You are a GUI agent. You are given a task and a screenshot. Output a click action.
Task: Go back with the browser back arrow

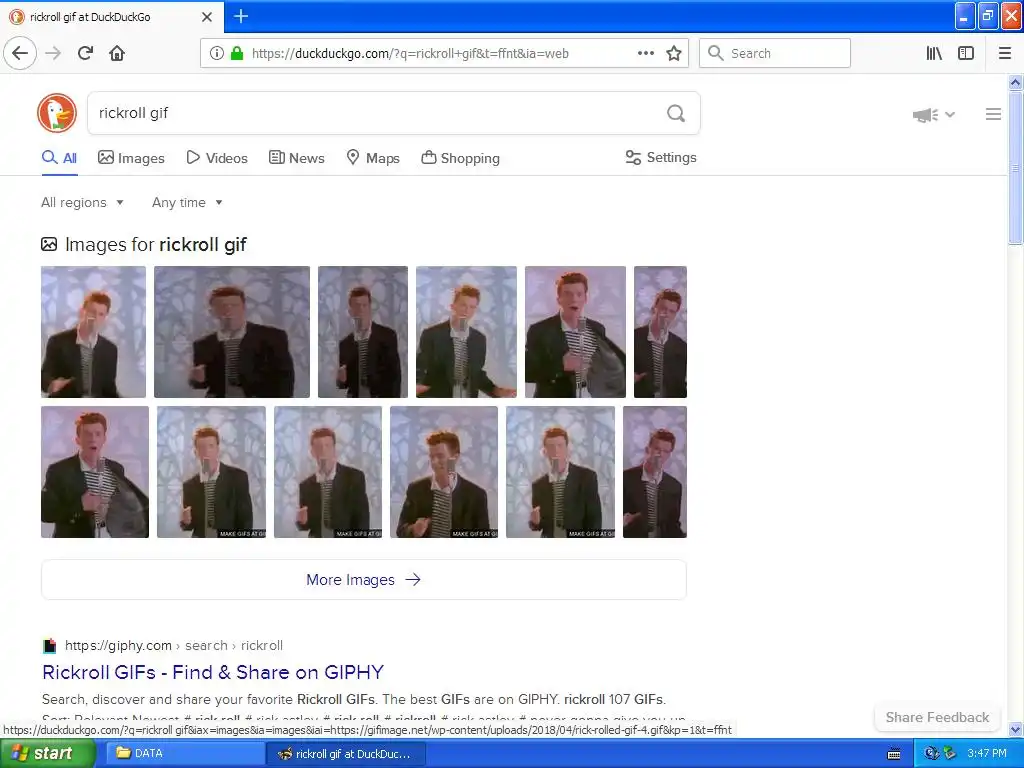(20, 53)
